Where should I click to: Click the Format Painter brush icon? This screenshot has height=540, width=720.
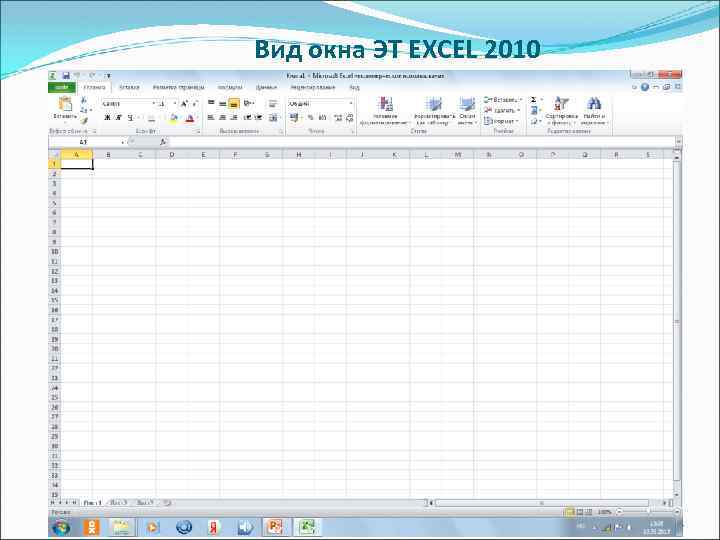[x=84, y=121]
